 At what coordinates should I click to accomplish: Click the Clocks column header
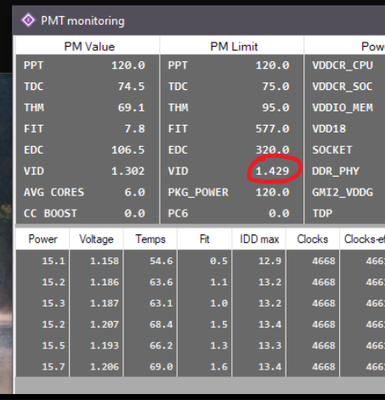pyautogui.click(x=313, y=239)
